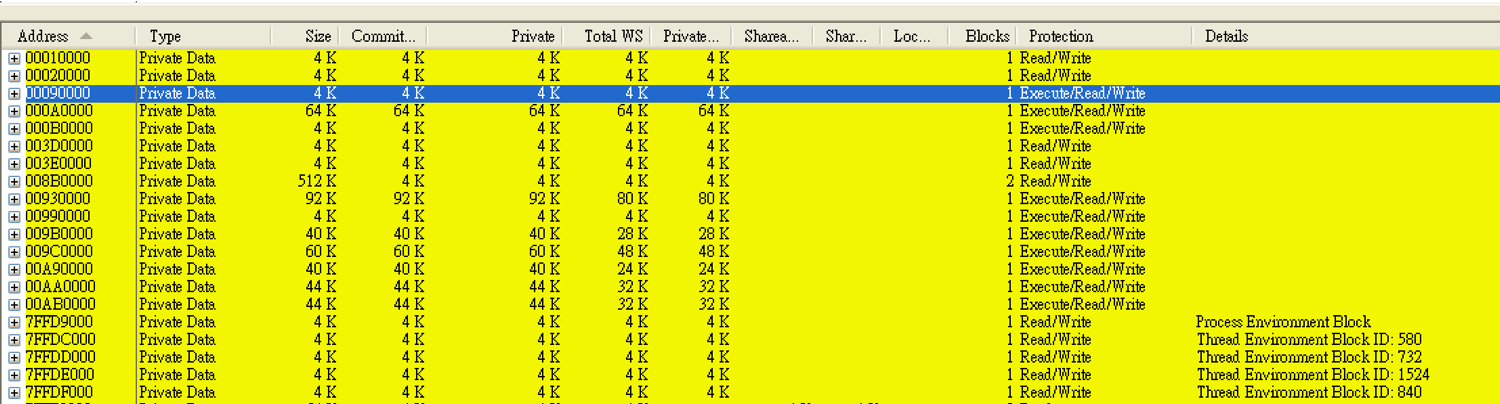Image resolution: width=1500 pixels, height=404 pixels.
Task: Expand the 7FFD9000 Process Environment Block row
Action: click(x=14, y=322)
